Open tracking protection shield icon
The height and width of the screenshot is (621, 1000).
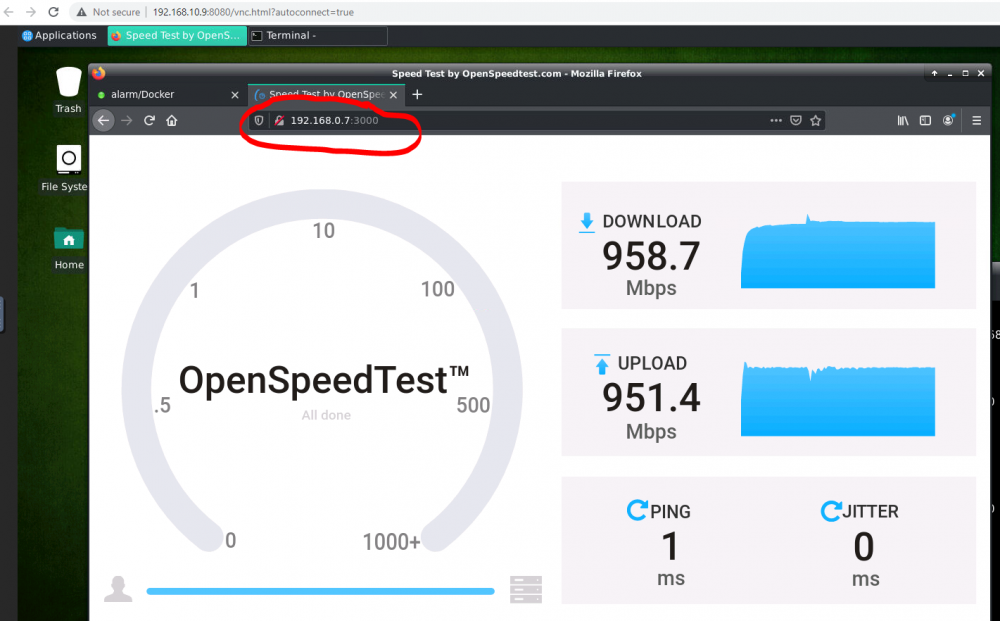click(259, 121)
